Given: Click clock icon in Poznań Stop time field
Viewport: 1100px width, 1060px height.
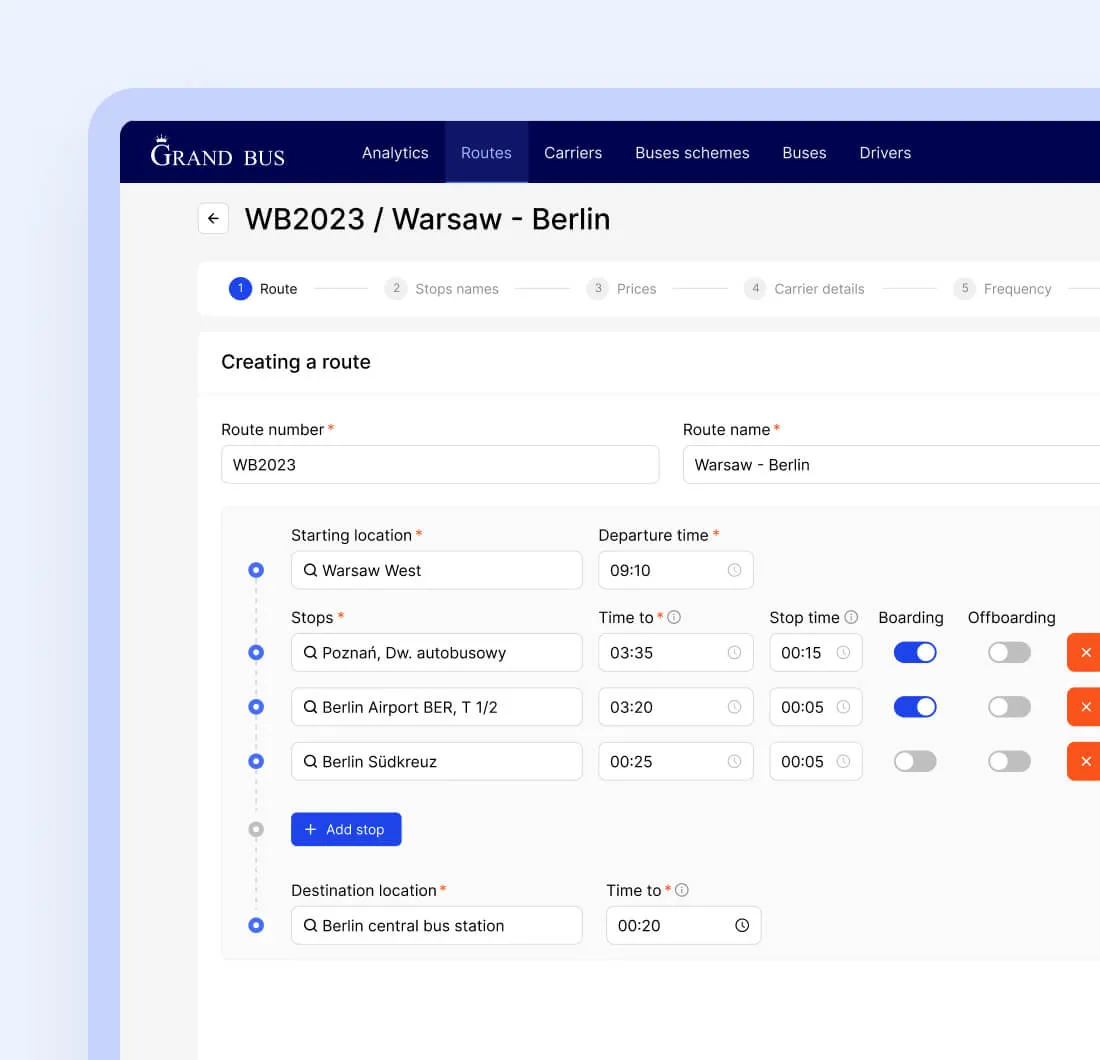Looking at the screenshot, I should pos(843,652).
